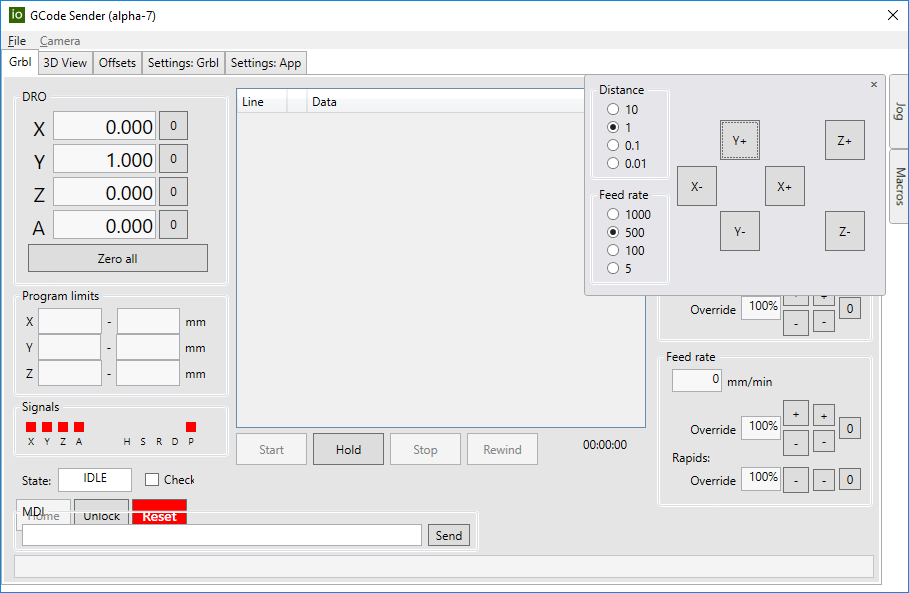This screenshot has width=909, height=593.
Task: Open the File menu
Action: click(17, 41)
